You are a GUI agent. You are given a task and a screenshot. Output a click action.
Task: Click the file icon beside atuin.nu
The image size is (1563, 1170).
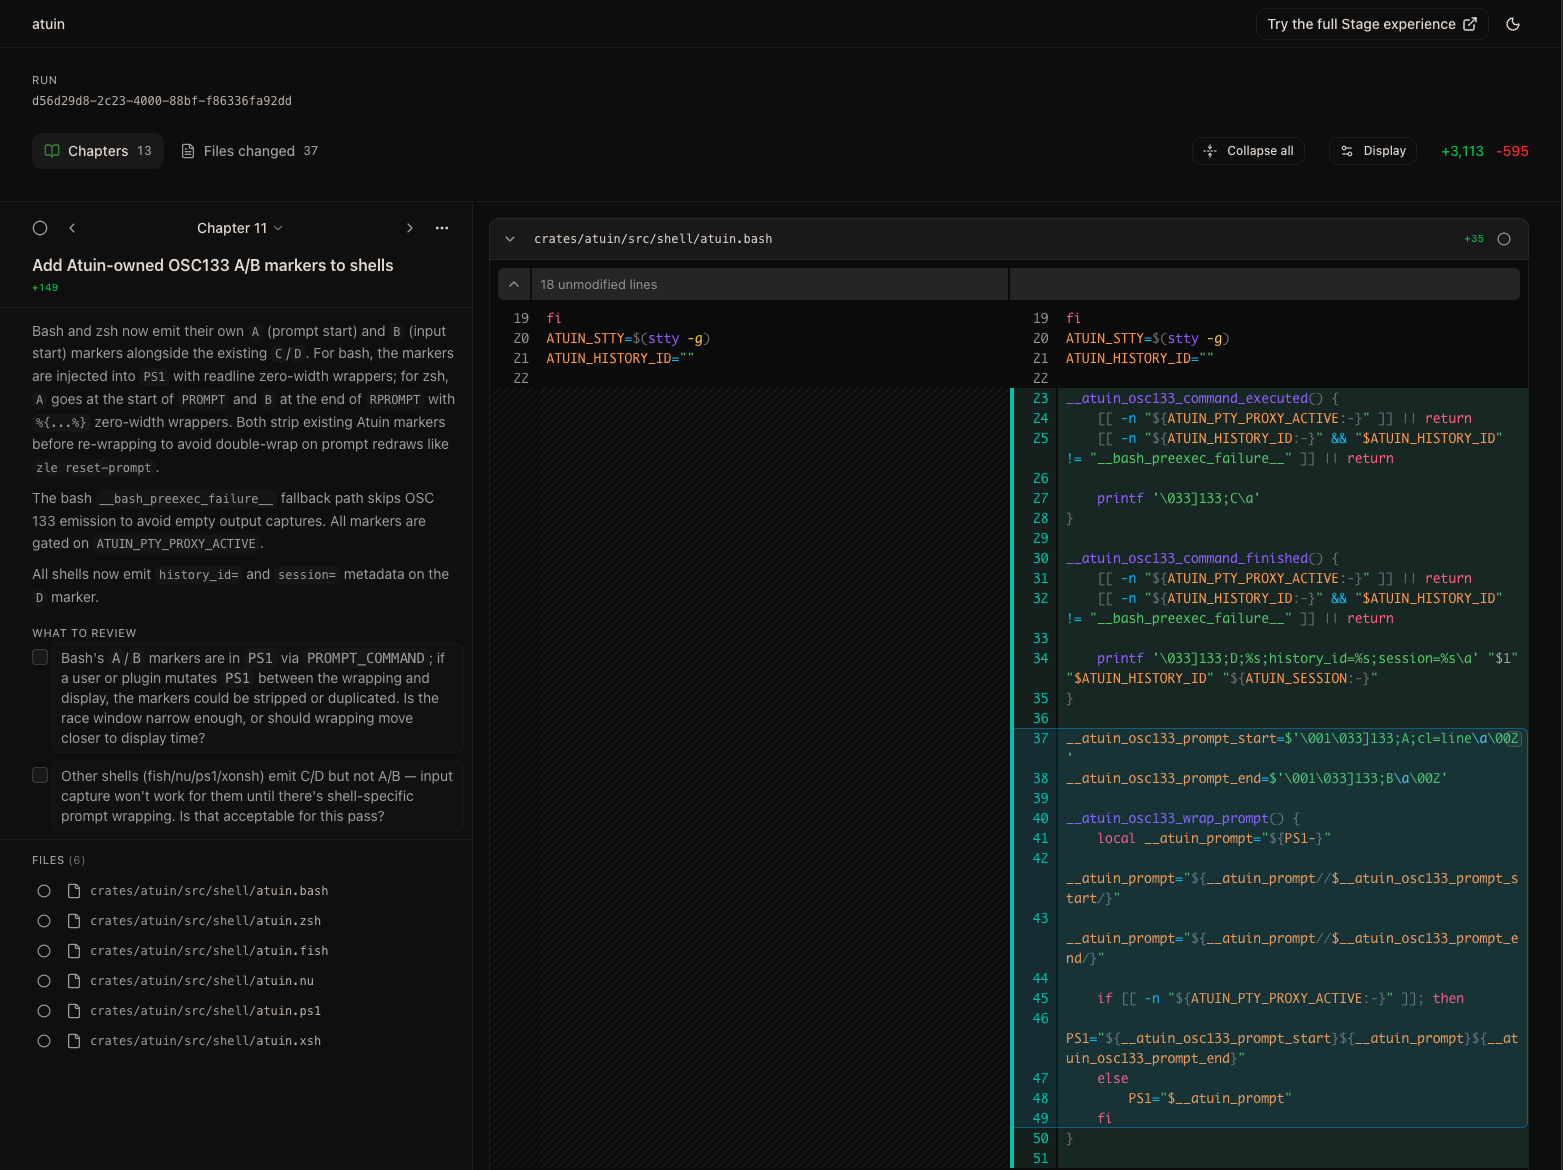coord(73,981)
